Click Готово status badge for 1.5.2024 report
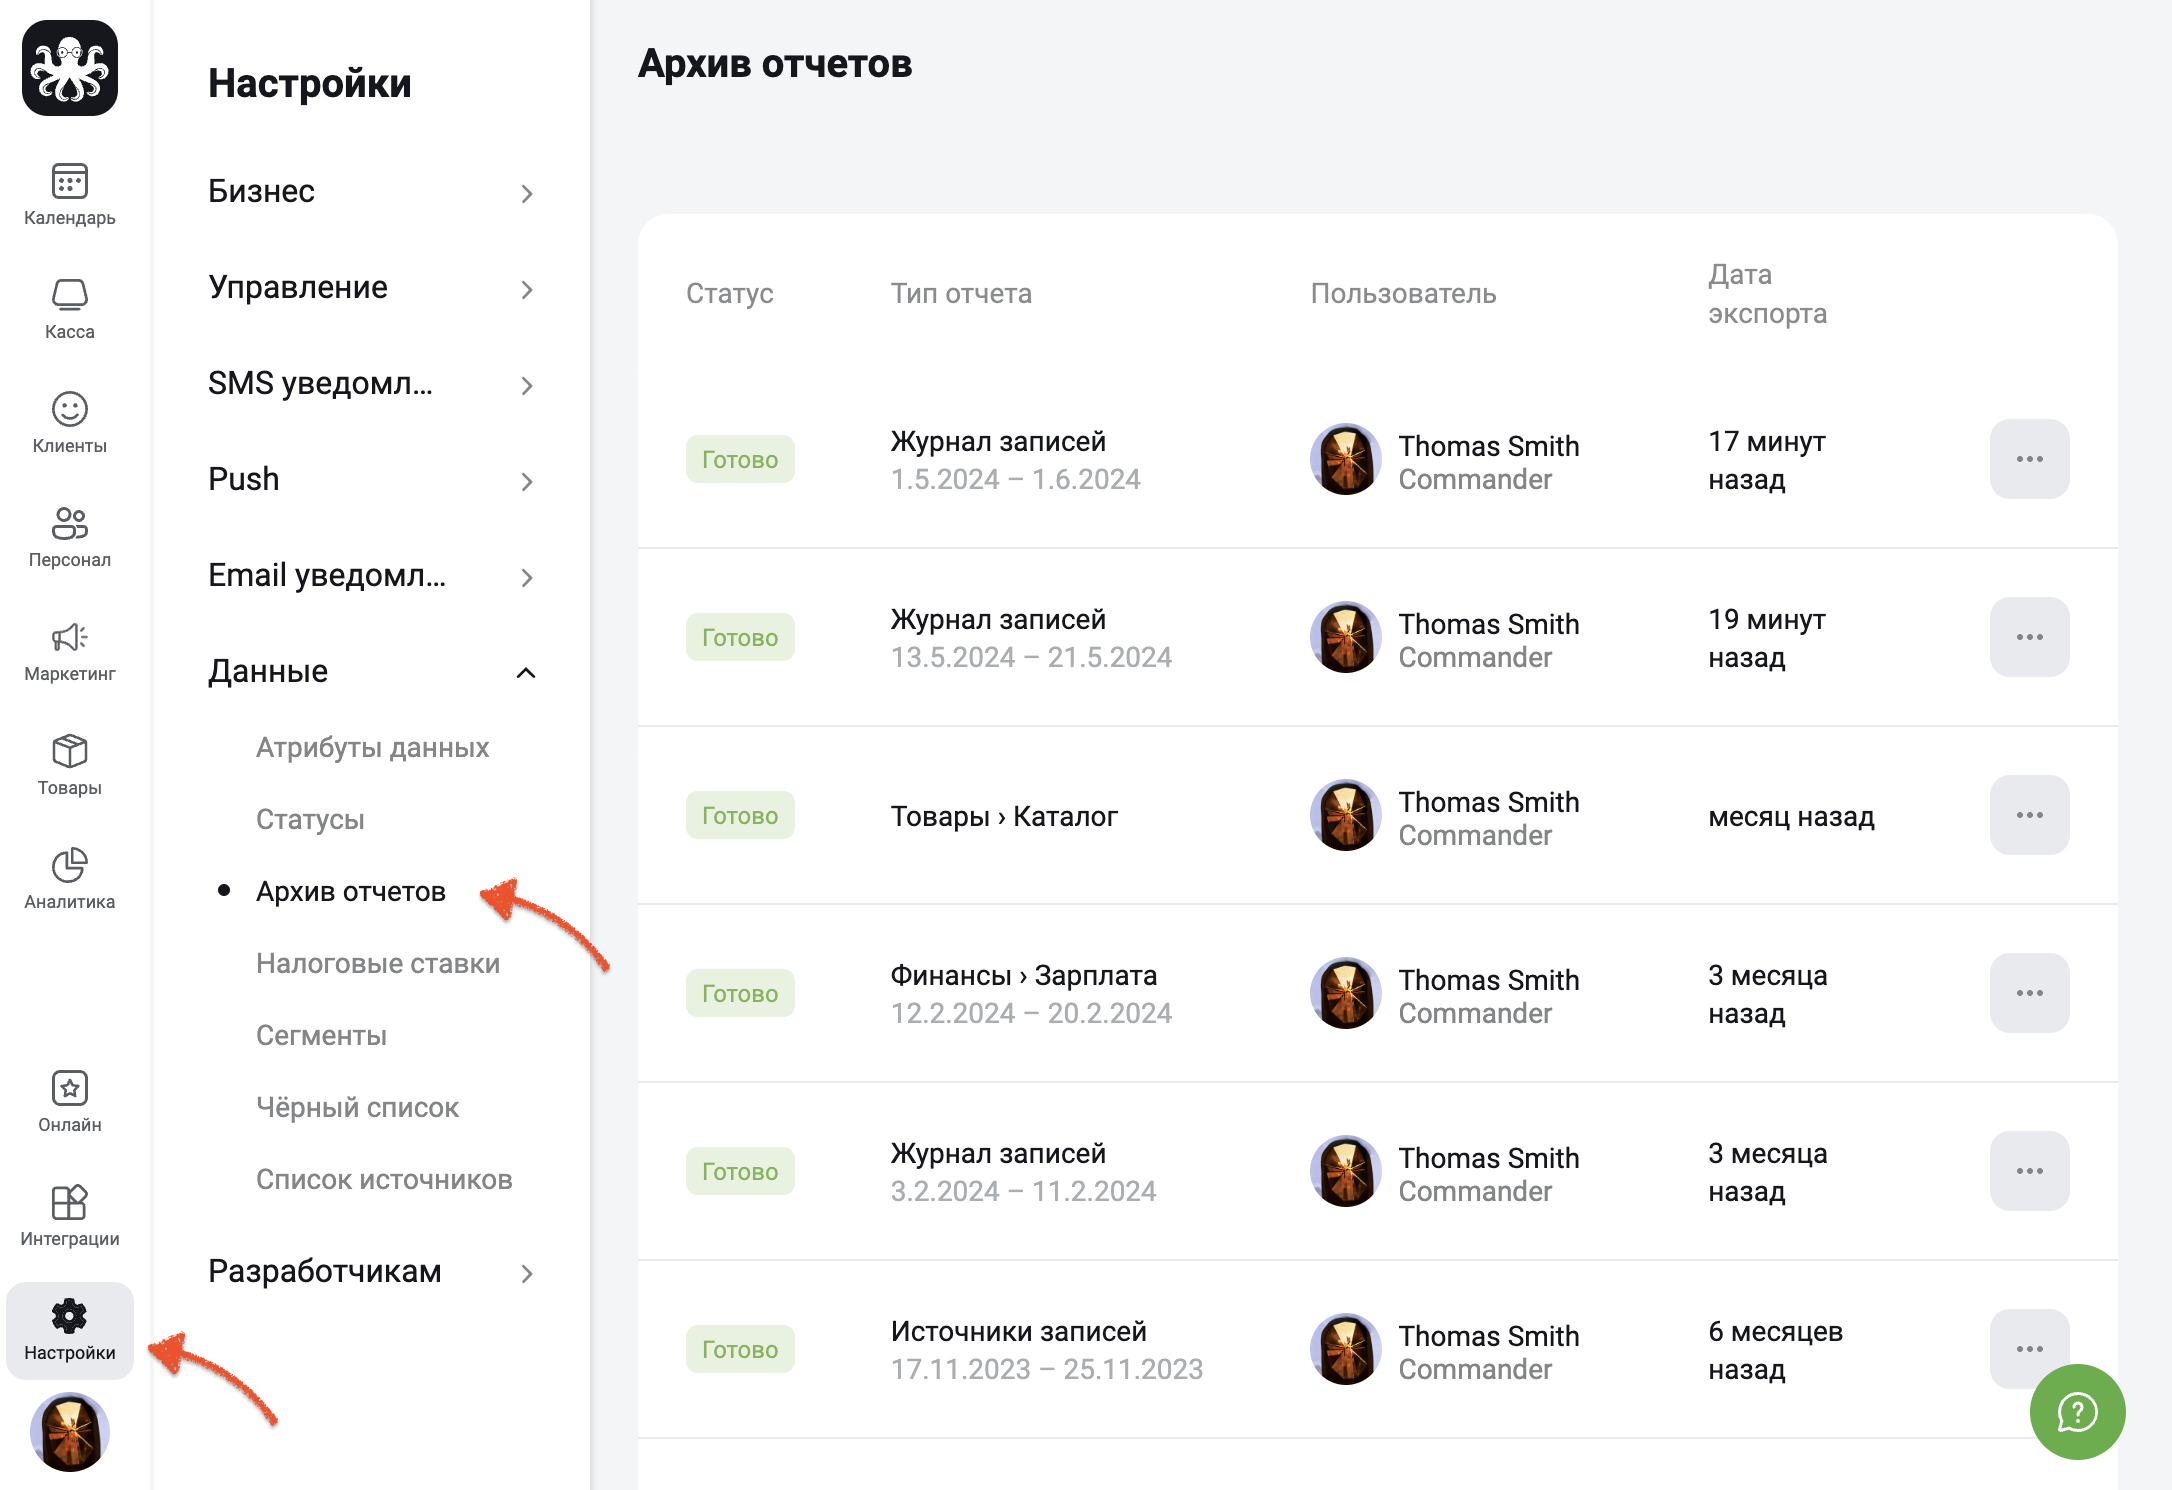Viewport: 2172px width, 1490px height. point(740,459)
